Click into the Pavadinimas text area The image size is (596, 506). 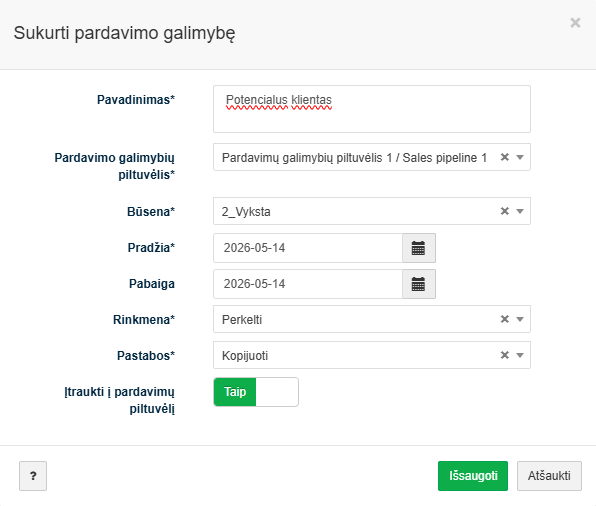[x=372, y=109]
